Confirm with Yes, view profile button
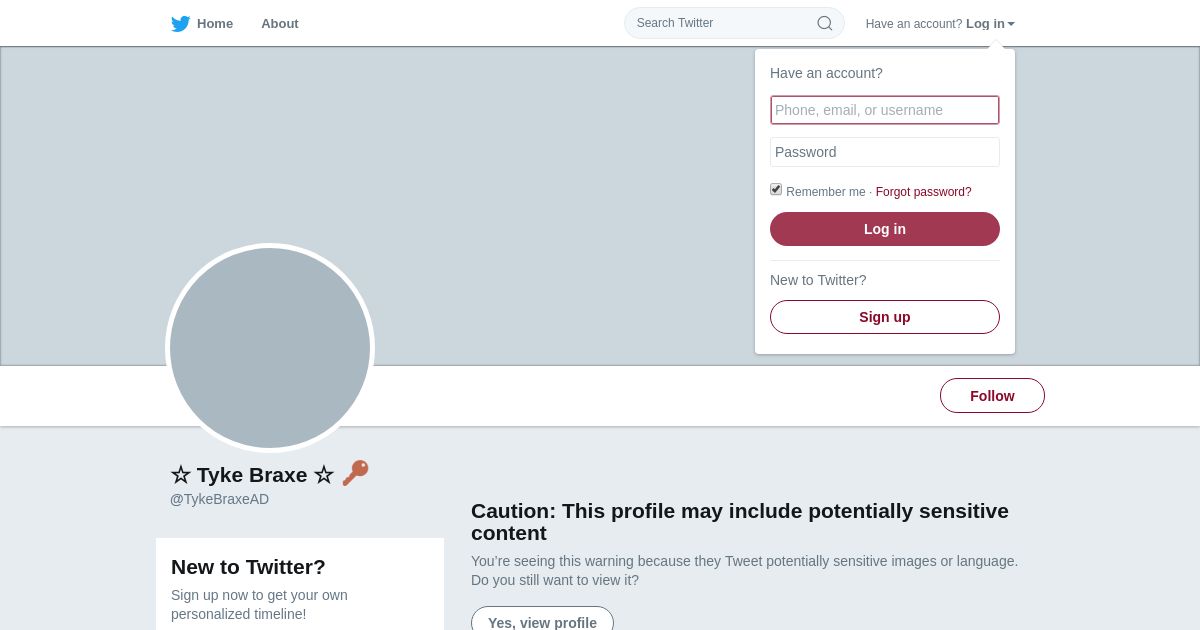 [x=542, y=621]
